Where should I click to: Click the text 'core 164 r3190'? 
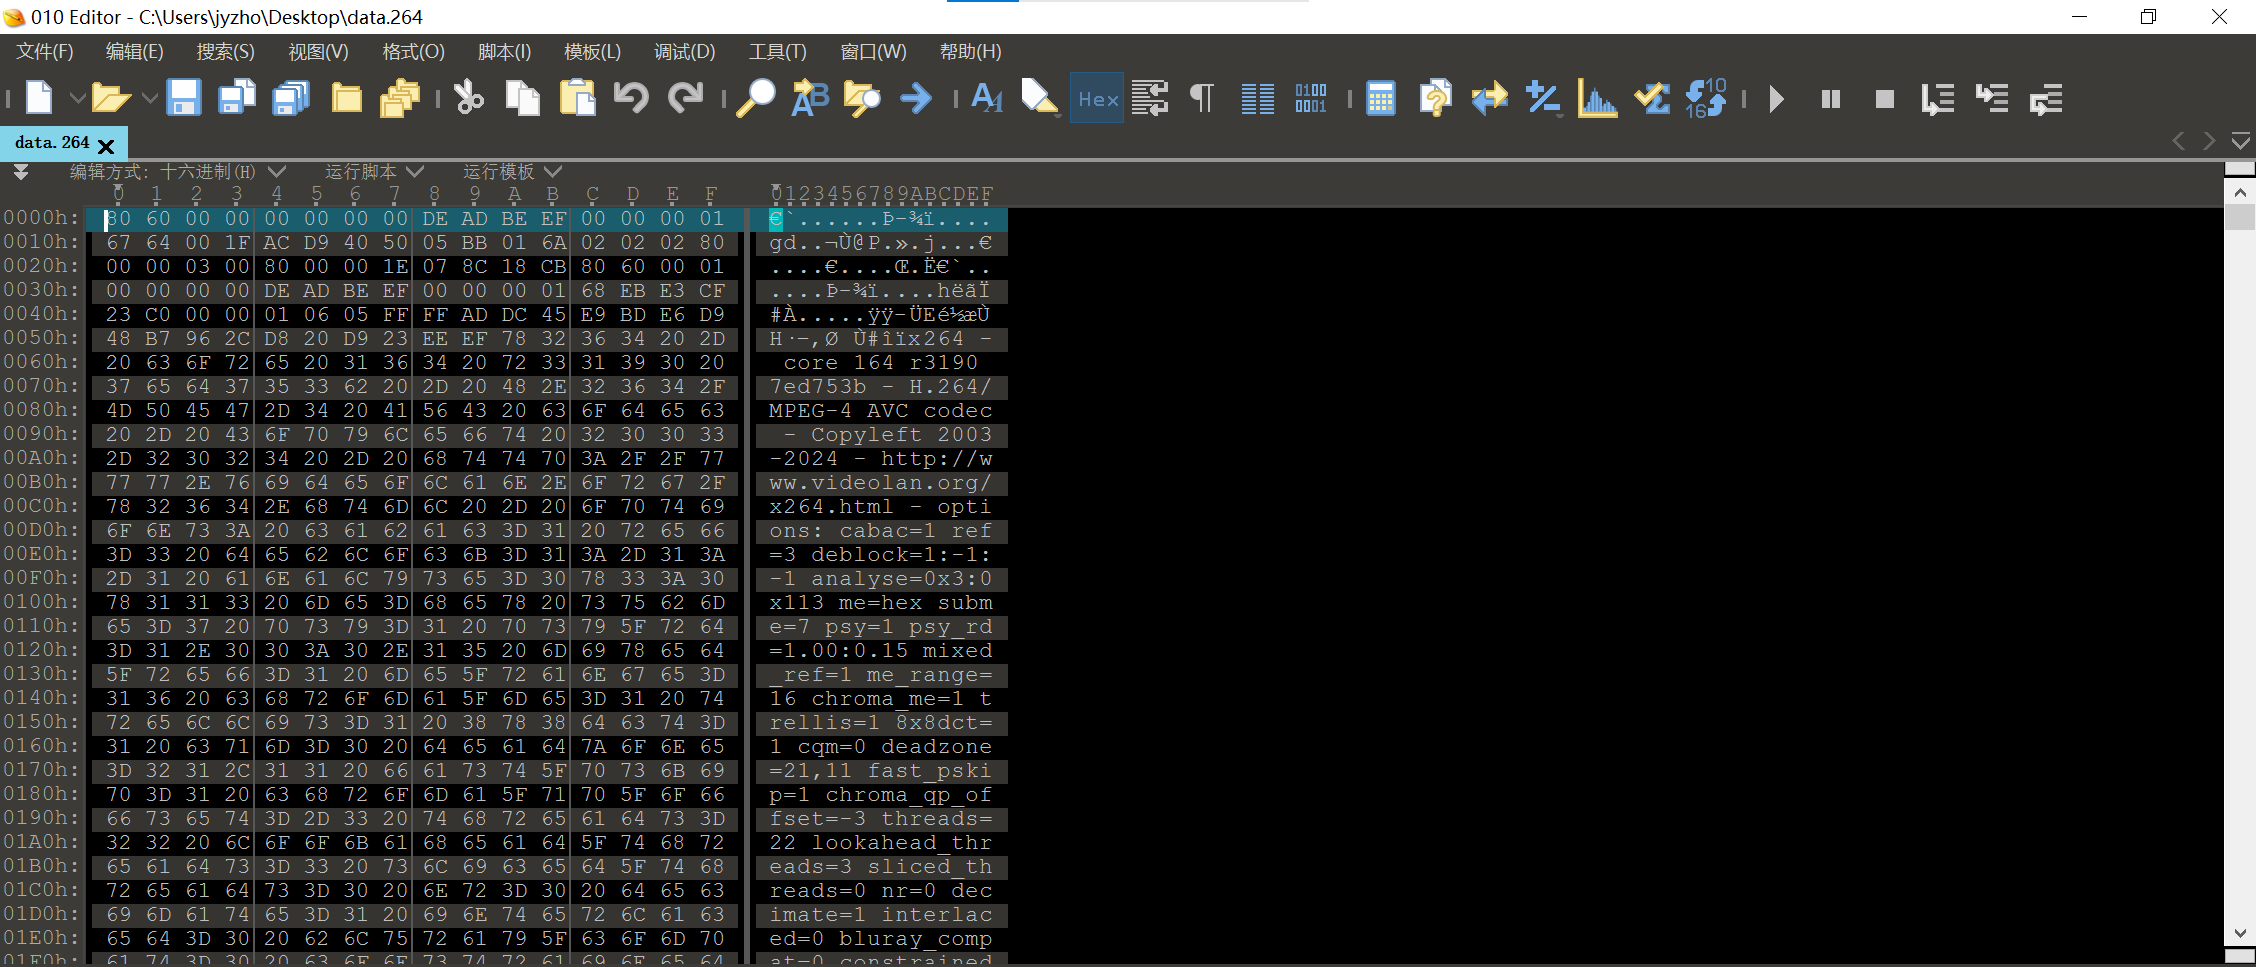click(x=880, y=362)
